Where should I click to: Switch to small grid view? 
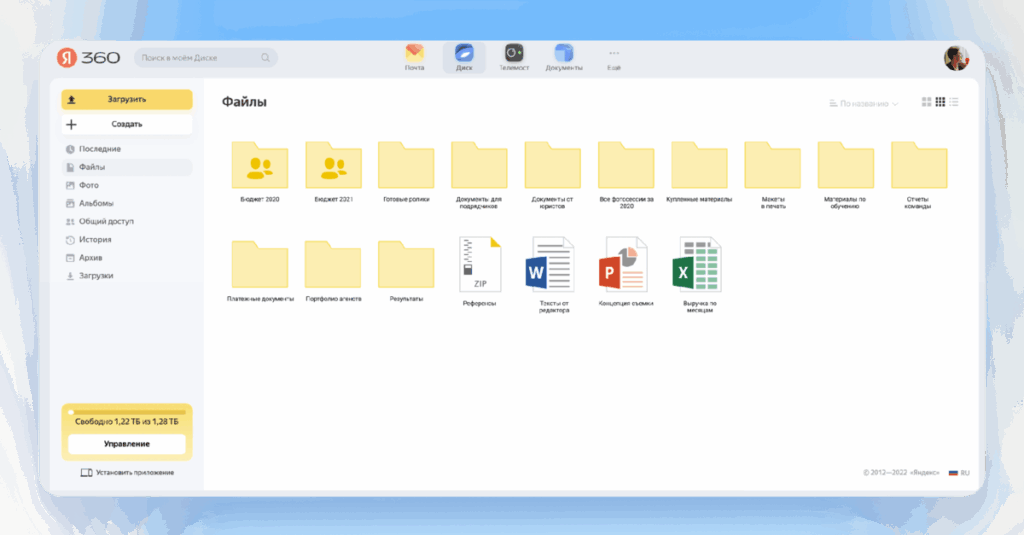click(940, 103)
